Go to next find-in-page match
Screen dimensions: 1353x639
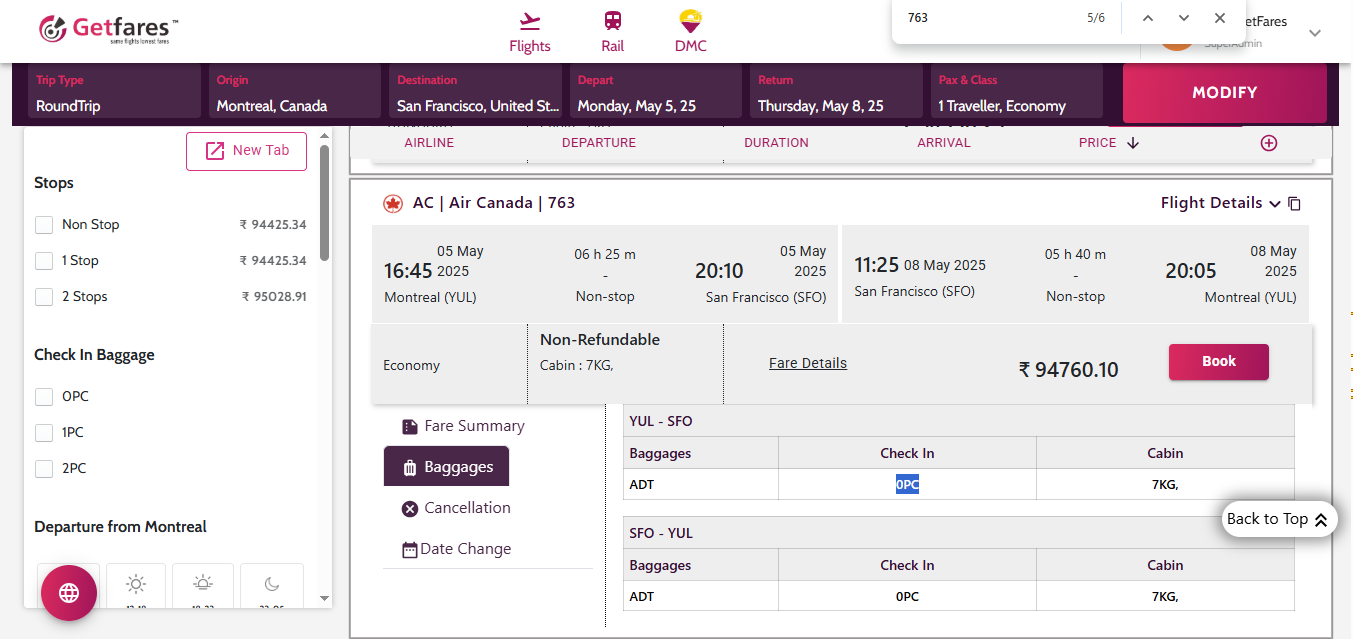pyautogui.click(x=1184, y=18)
